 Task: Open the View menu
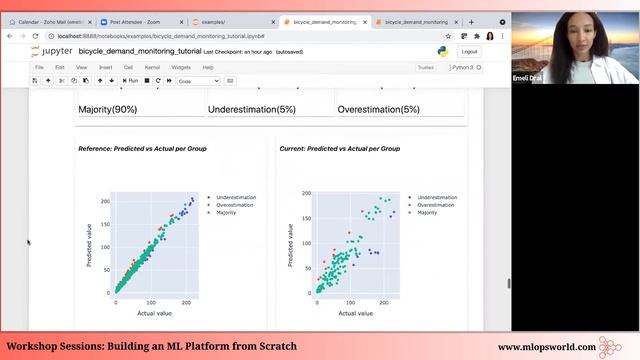tap(82, 67)
